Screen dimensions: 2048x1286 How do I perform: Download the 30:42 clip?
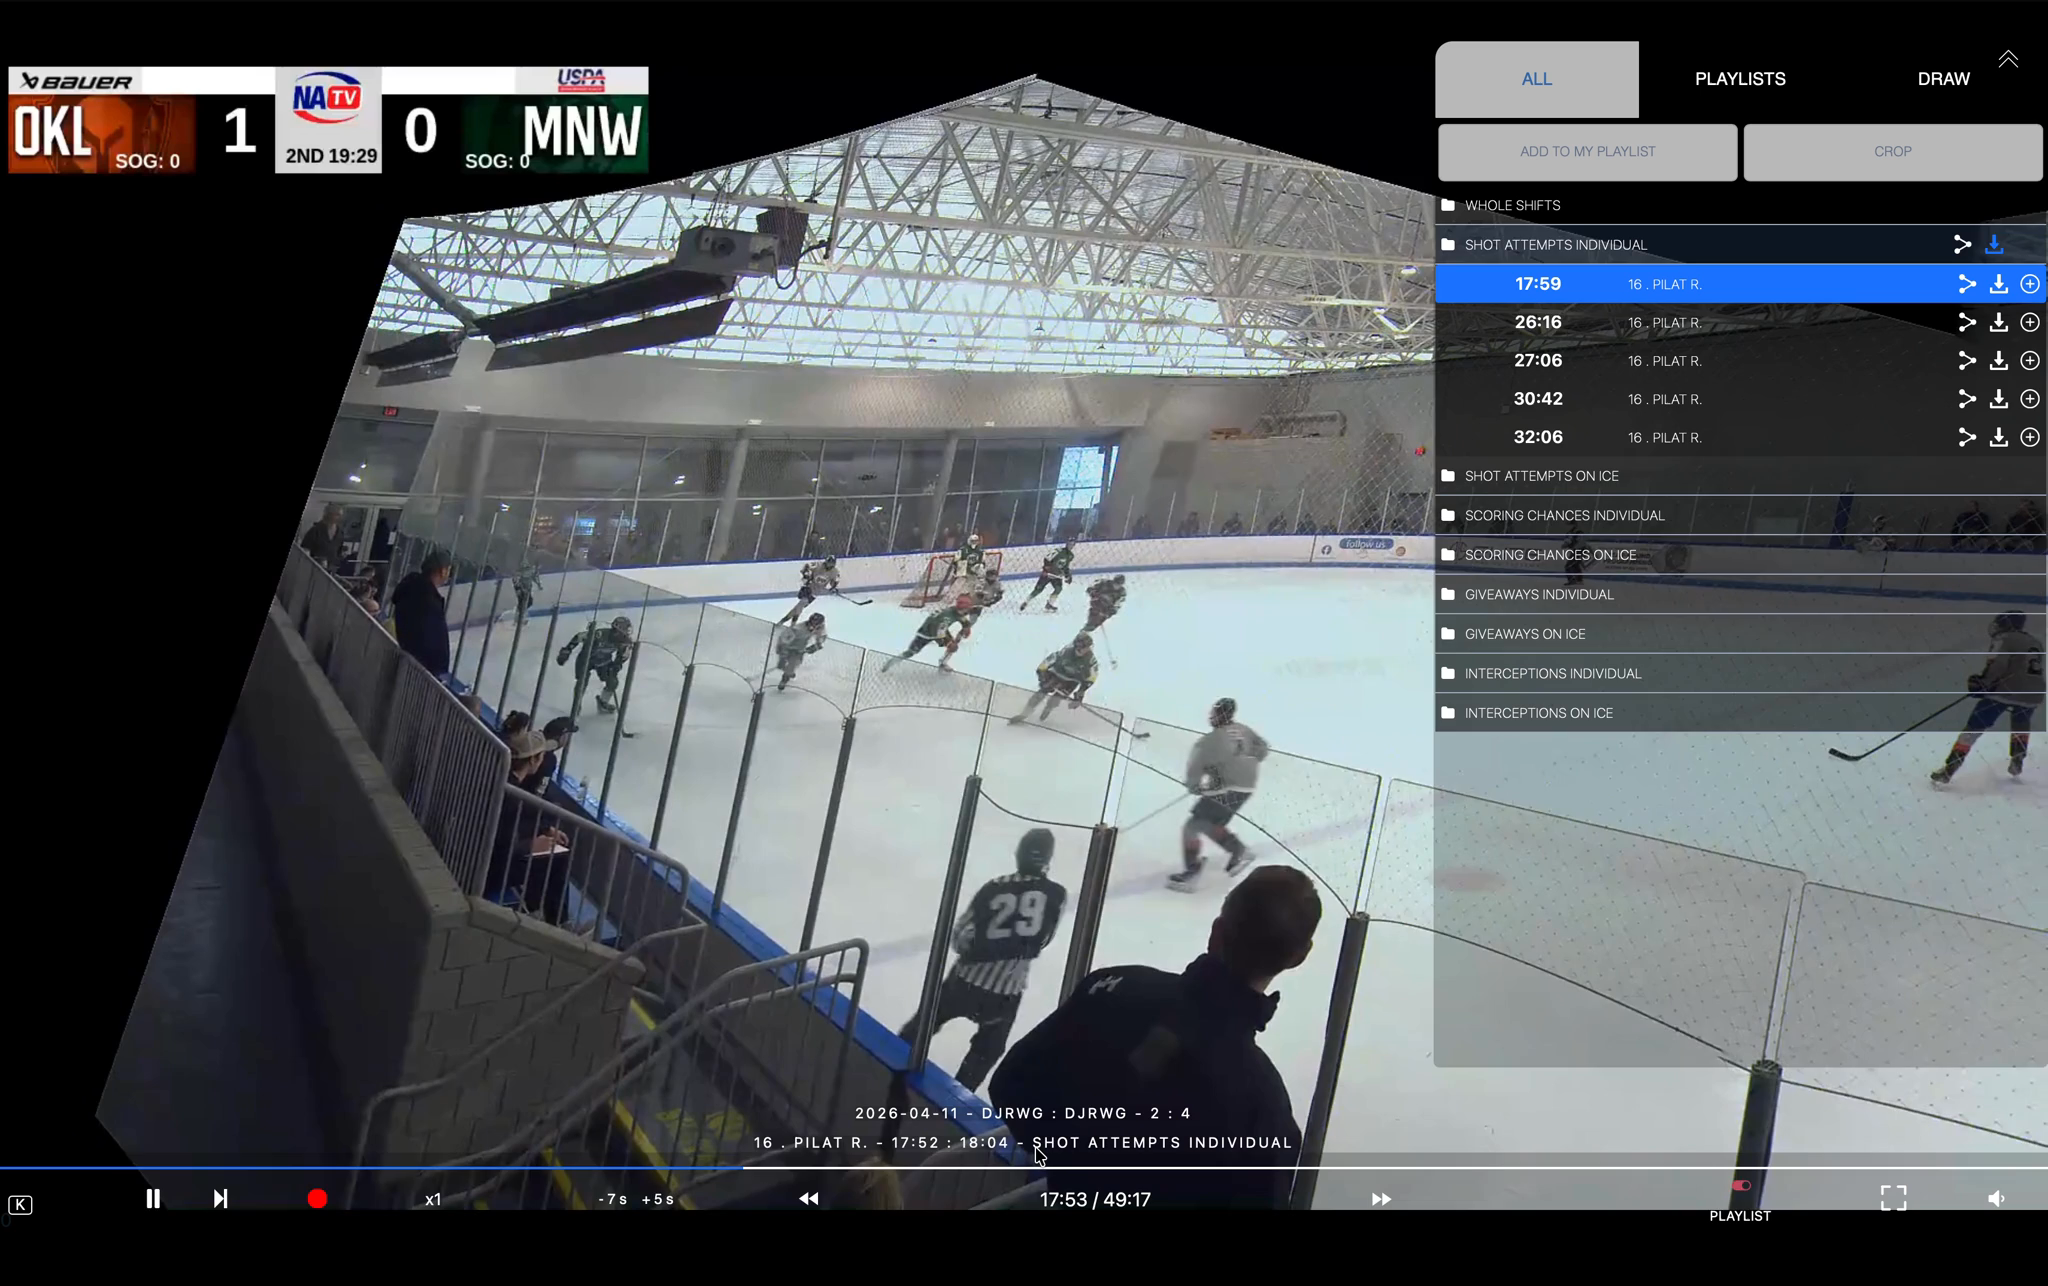[1998, 399]
